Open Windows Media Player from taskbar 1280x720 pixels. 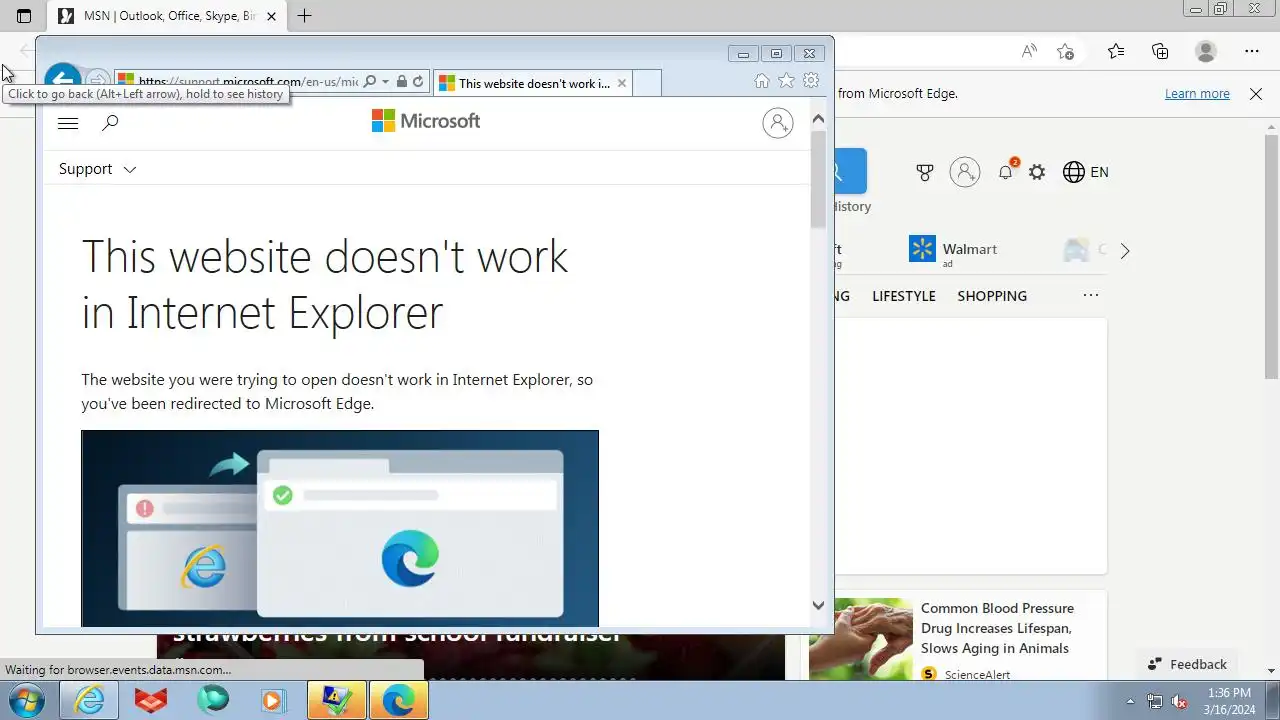tap(274, 700)
